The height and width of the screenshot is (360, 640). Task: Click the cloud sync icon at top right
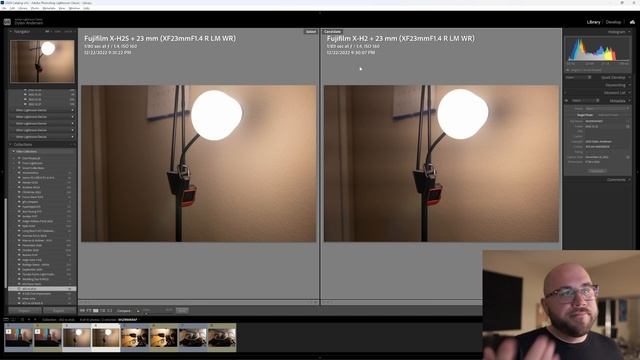tap(632, 22)
